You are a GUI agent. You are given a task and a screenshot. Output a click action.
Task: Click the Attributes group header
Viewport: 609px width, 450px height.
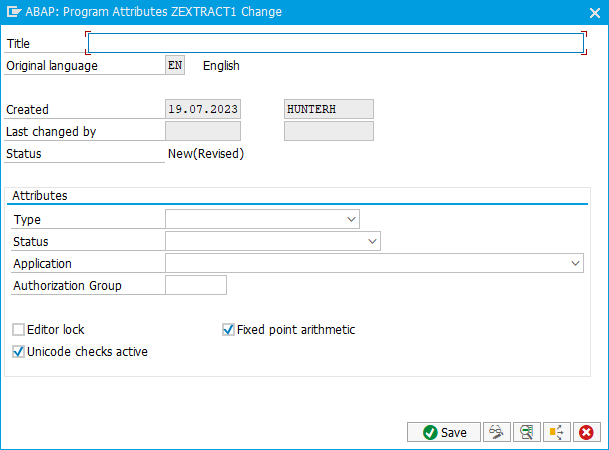point(40,196)
